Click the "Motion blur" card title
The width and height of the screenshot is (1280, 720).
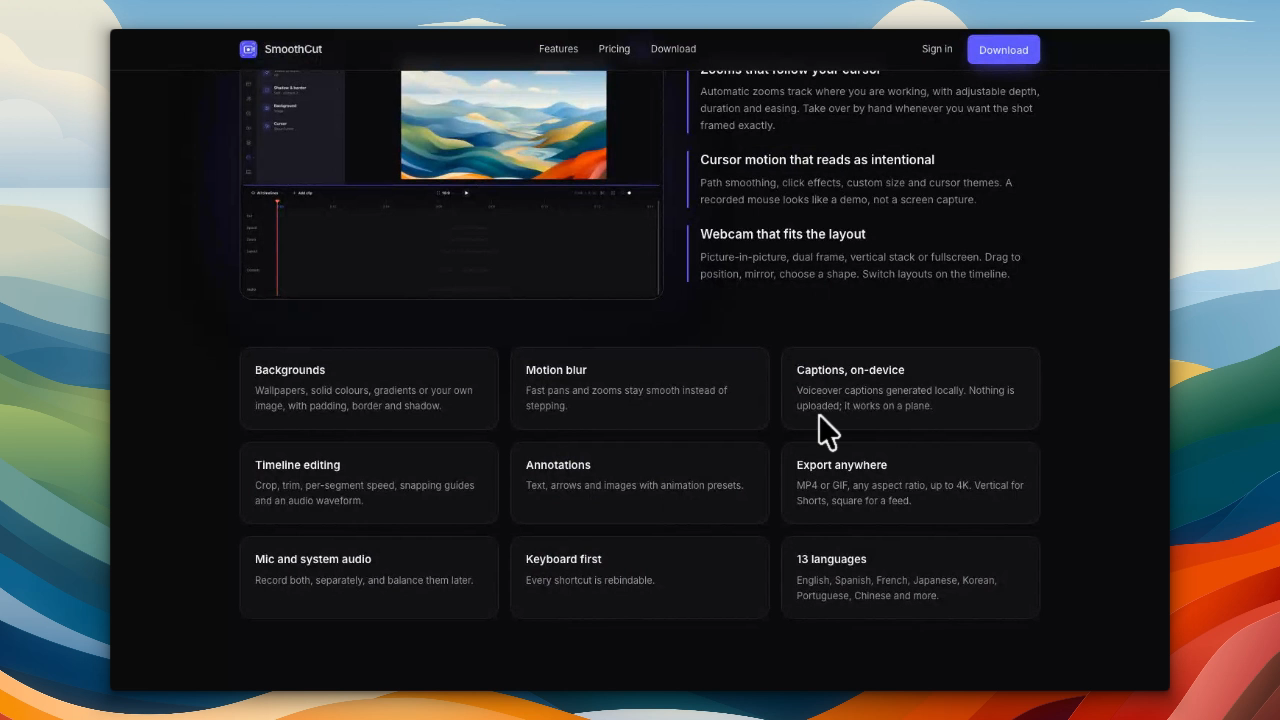pos(556,370)
